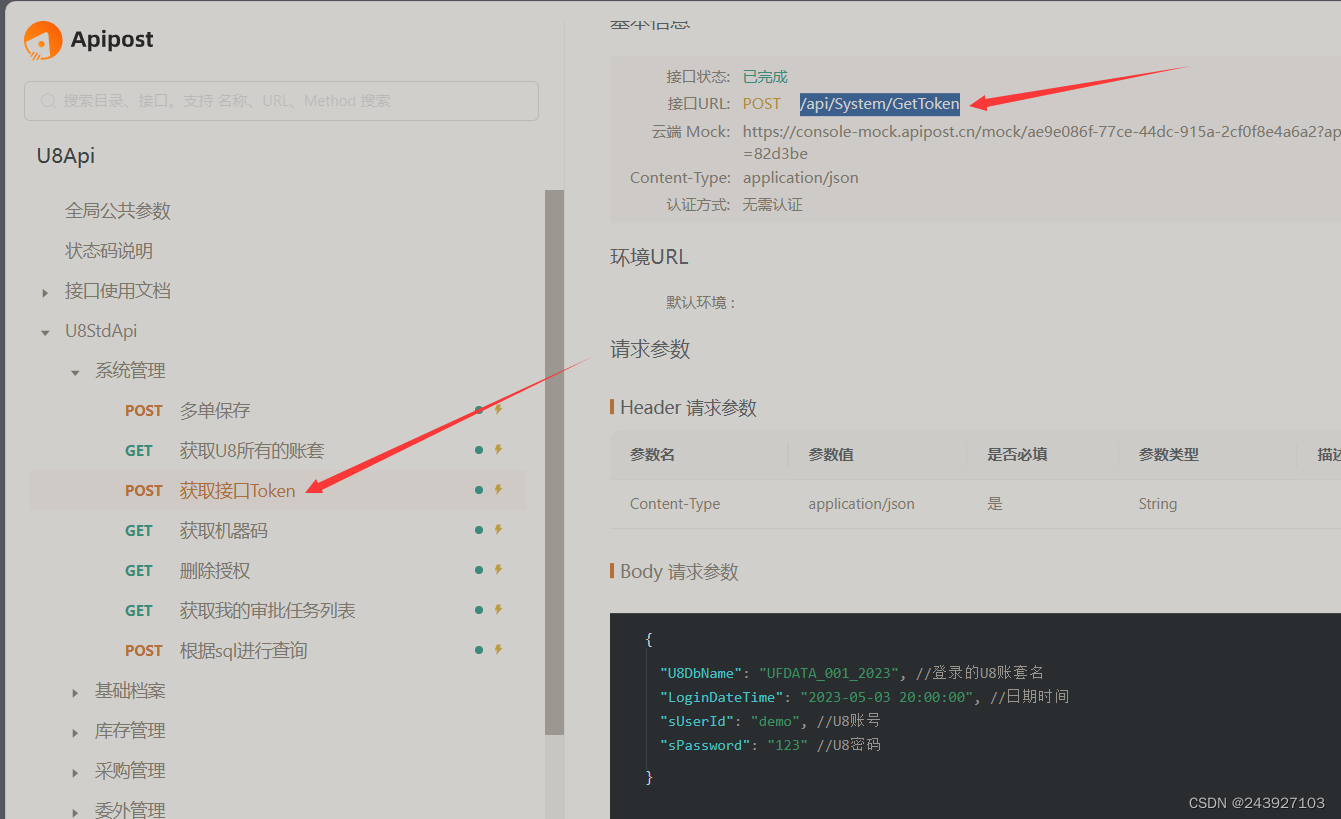The image size is (1341, 819).
Task: Click the Content-Type cell in header table
Action: [675, 504]
